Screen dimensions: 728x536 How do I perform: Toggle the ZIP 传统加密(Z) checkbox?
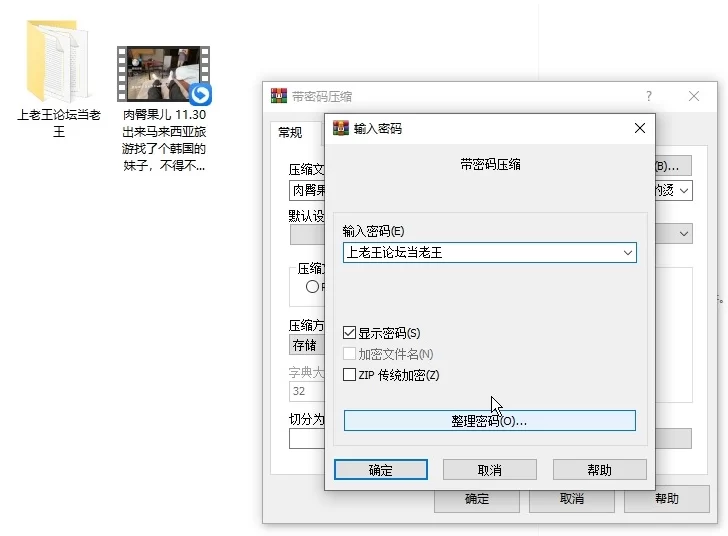point(349,374)
